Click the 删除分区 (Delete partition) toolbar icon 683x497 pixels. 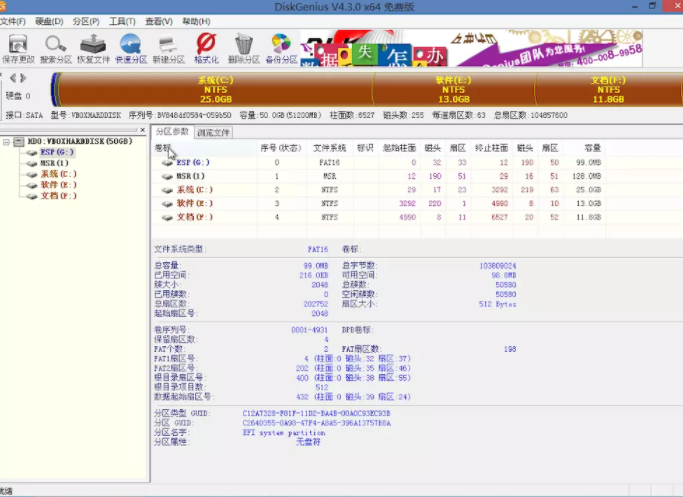[x=244, y=47]
